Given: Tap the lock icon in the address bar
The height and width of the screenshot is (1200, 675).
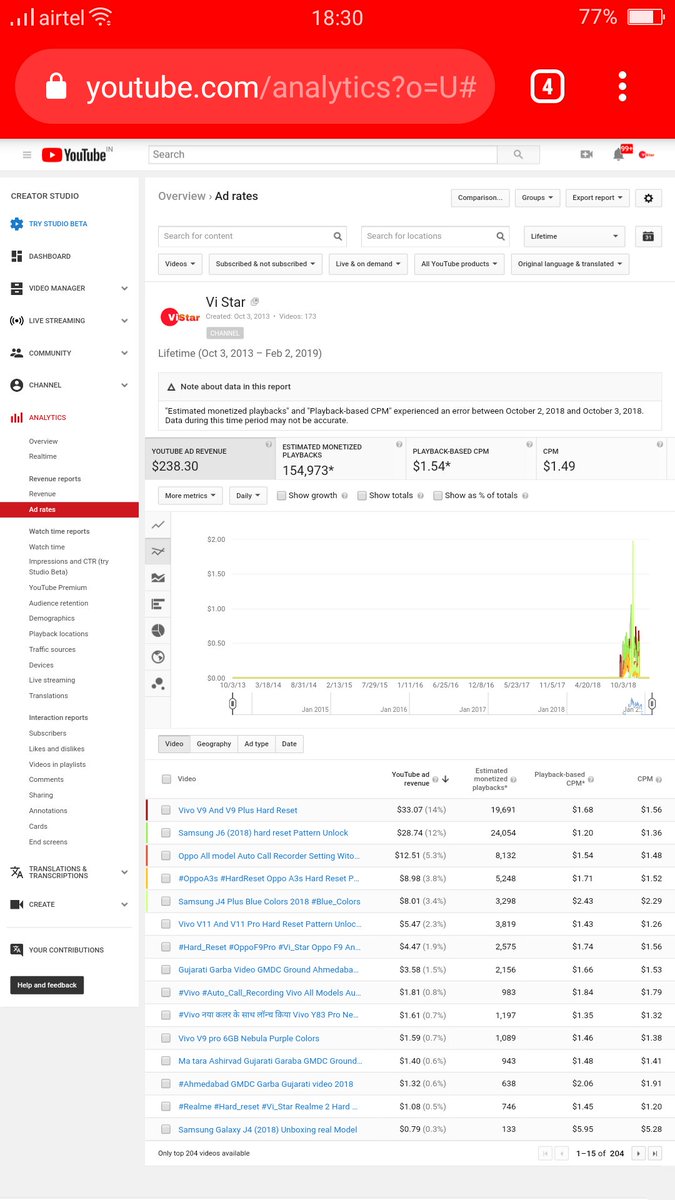Looking at the screenshot, I should pos(57,87).
